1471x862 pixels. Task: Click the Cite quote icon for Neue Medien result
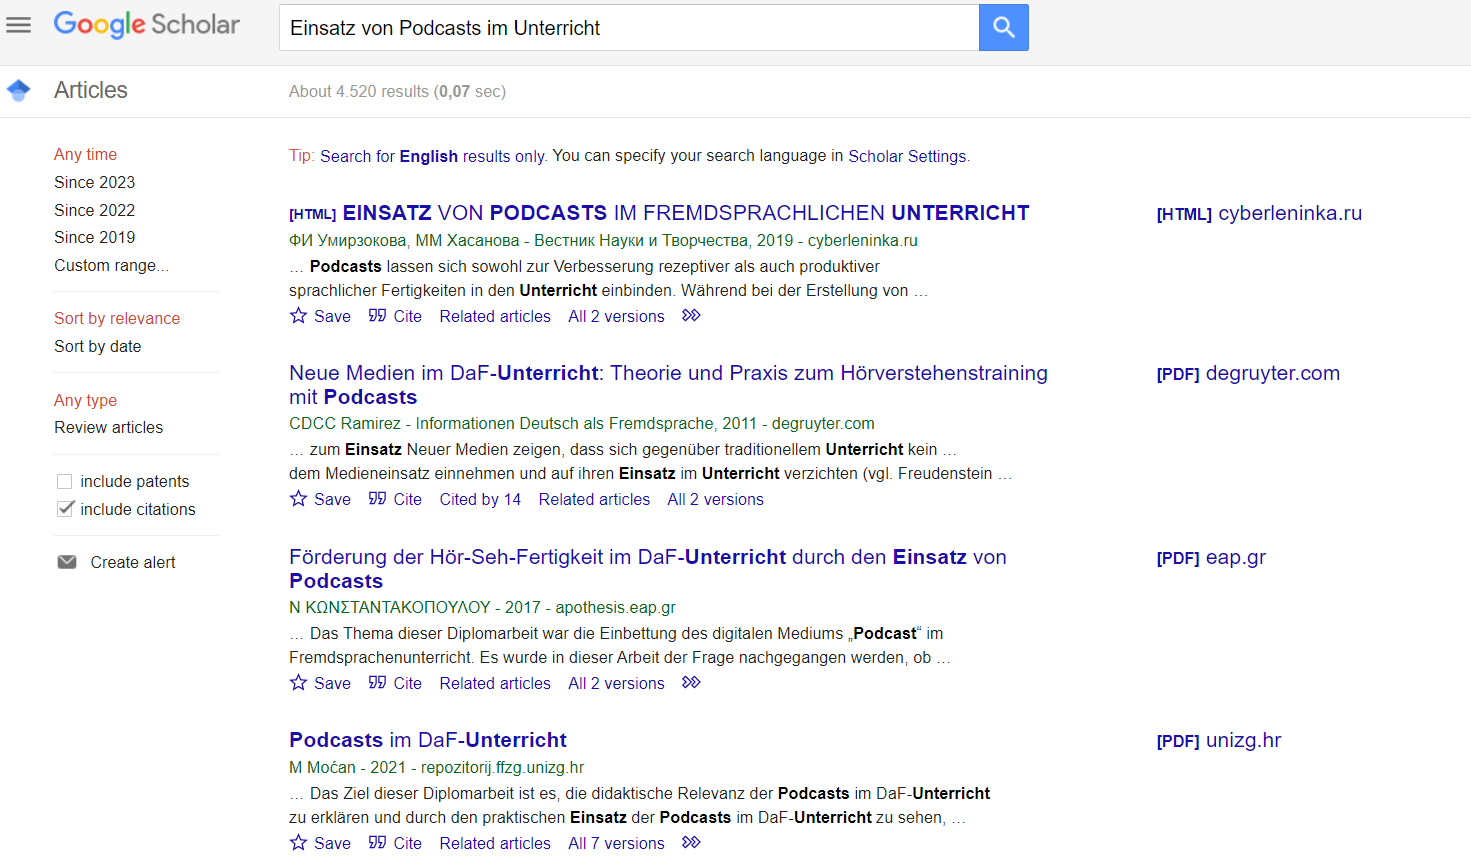click(x=377, y=499)
